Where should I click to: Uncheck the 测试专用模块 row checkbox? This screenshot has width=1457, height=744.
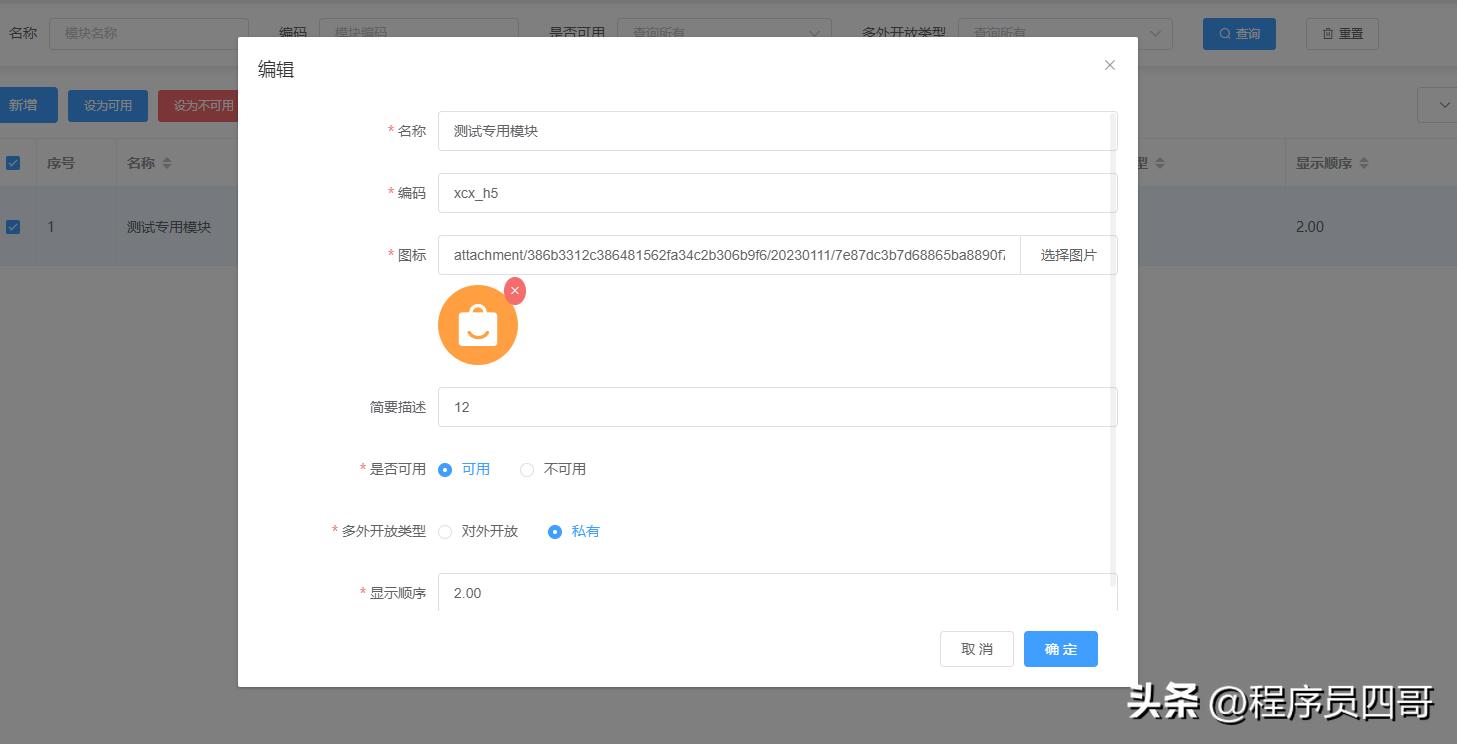tap(14, 226)
